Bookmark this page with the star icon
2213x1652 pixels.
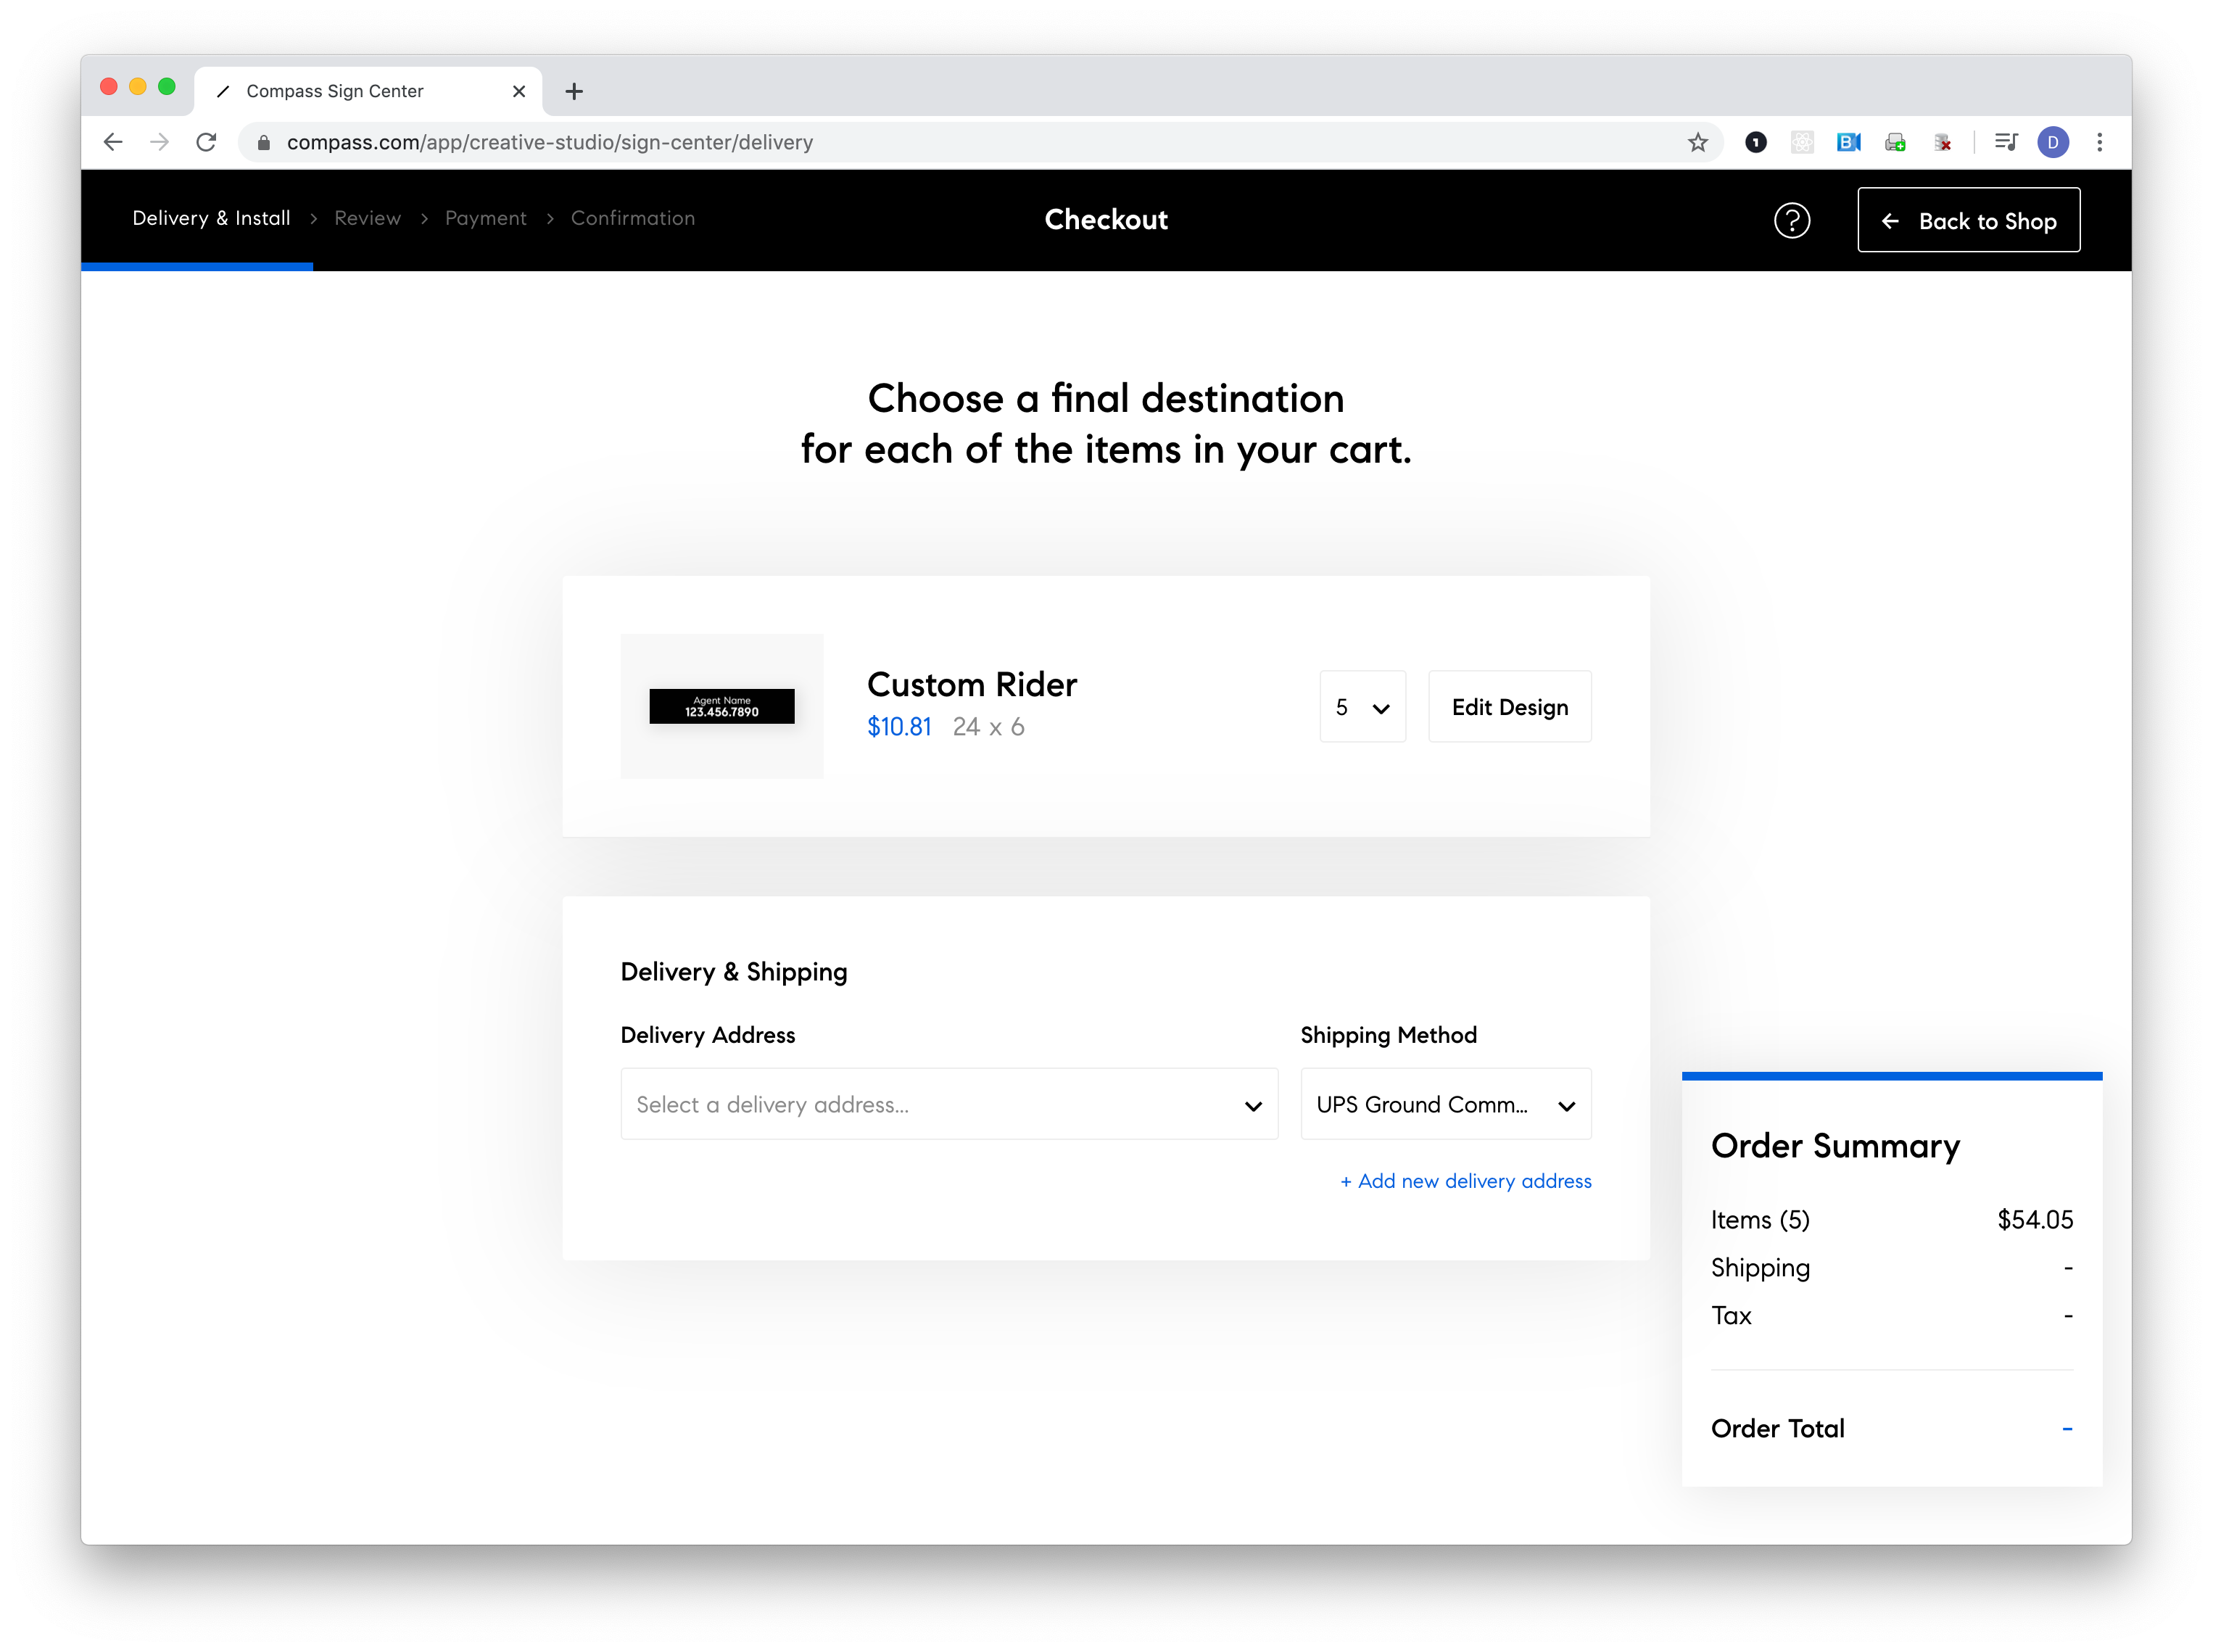coord(1697,142)
